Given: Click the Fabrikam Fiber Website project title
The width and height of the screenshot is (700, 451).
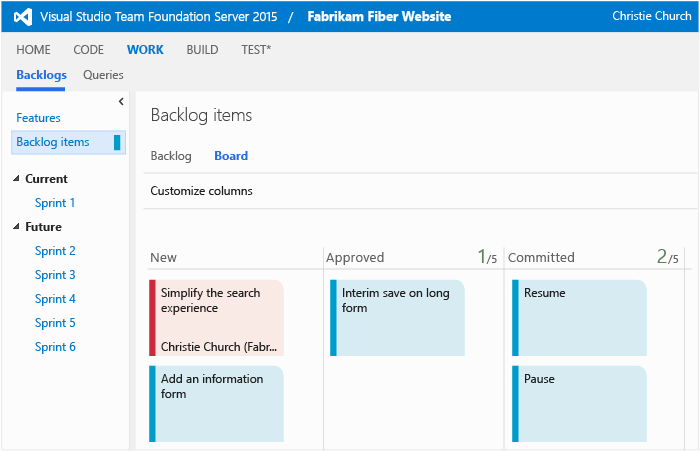Looking at the screenshot, I should click(379, 17).
